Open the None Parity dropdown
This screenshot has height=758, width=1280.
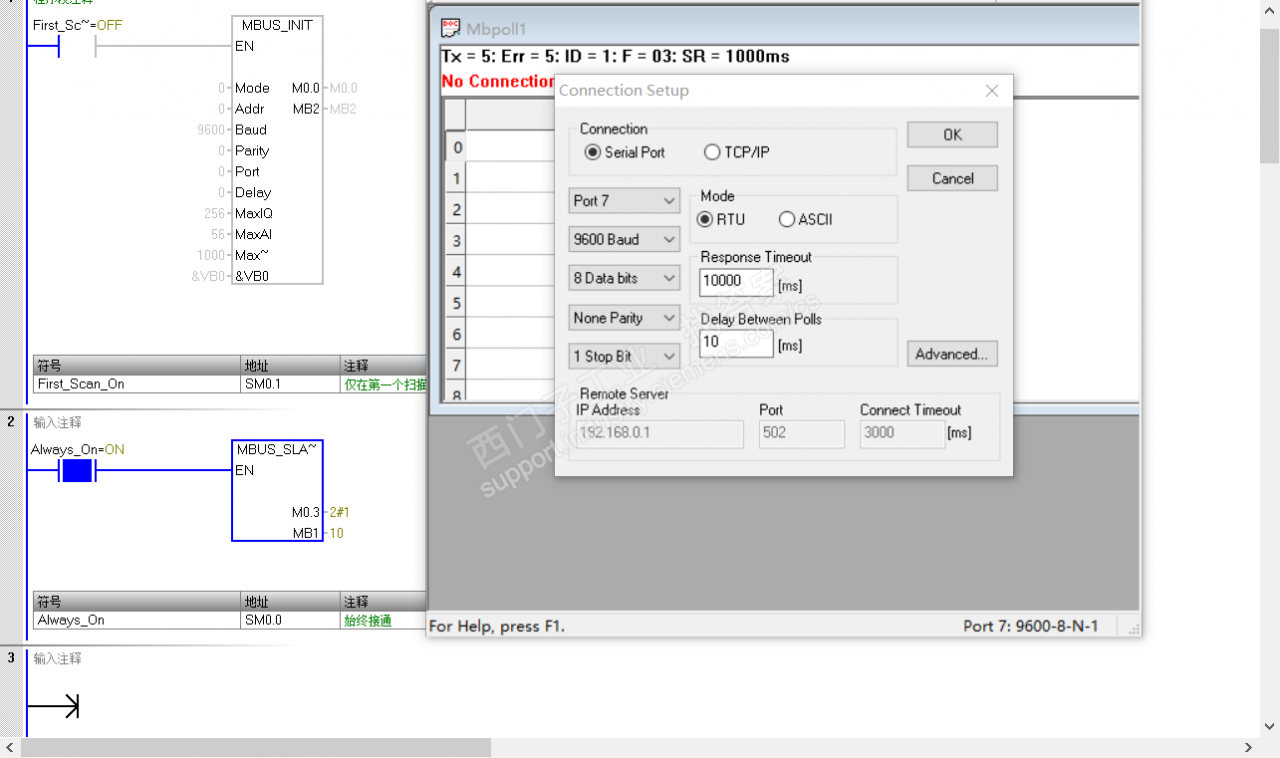coord(624,318)
